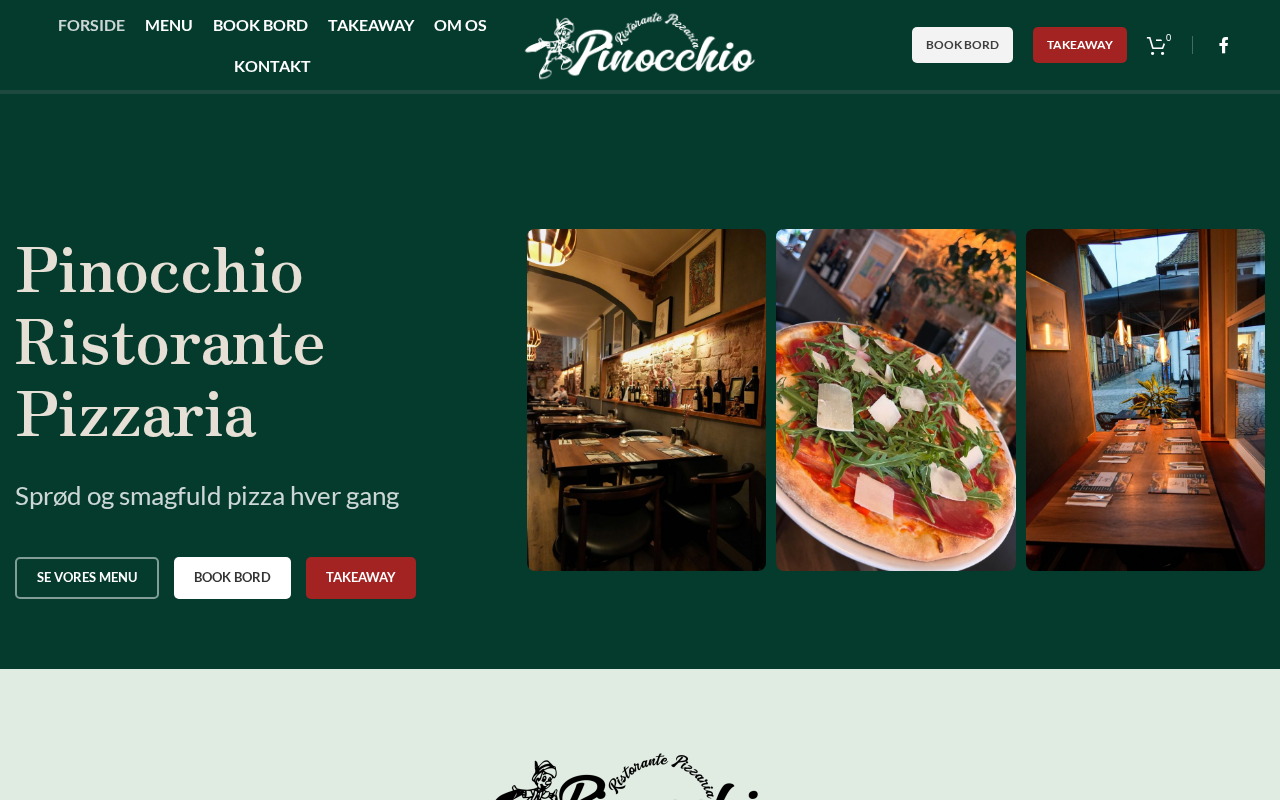
Task: View the restaurant interior photo
Action: [646, 400]
